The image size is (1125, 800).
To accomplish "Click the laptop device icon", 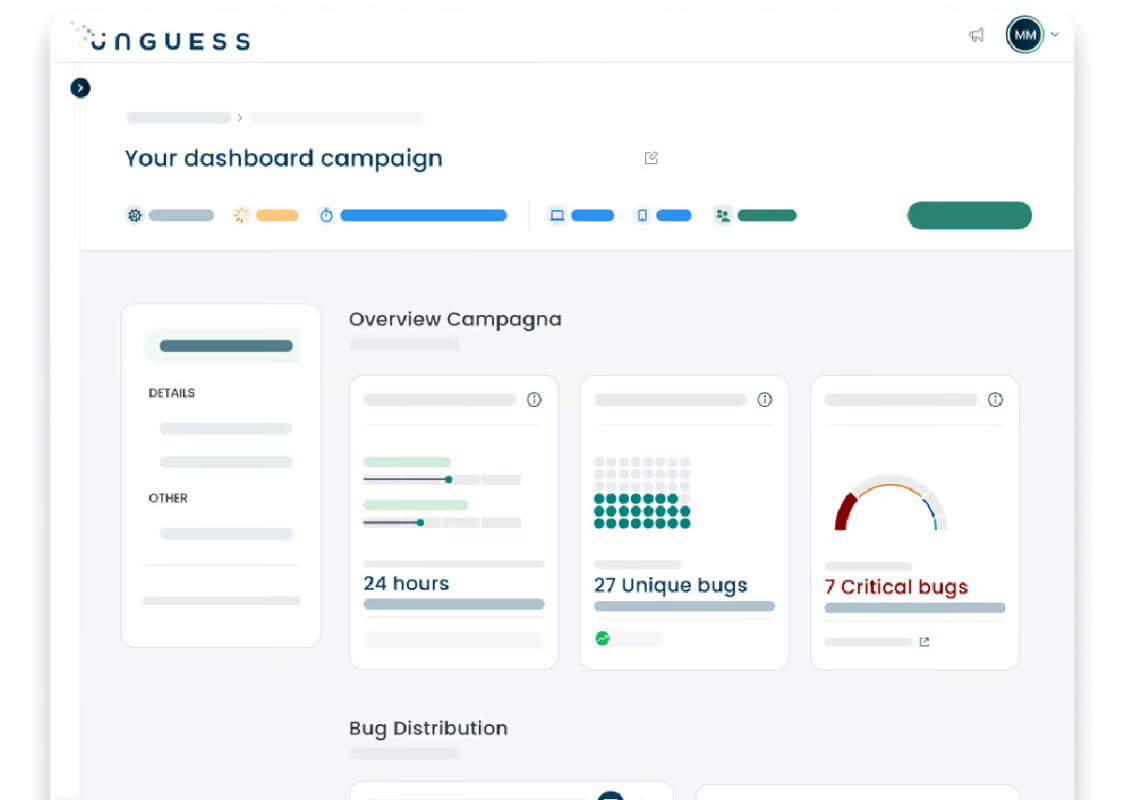I will (x=557, y=215).
